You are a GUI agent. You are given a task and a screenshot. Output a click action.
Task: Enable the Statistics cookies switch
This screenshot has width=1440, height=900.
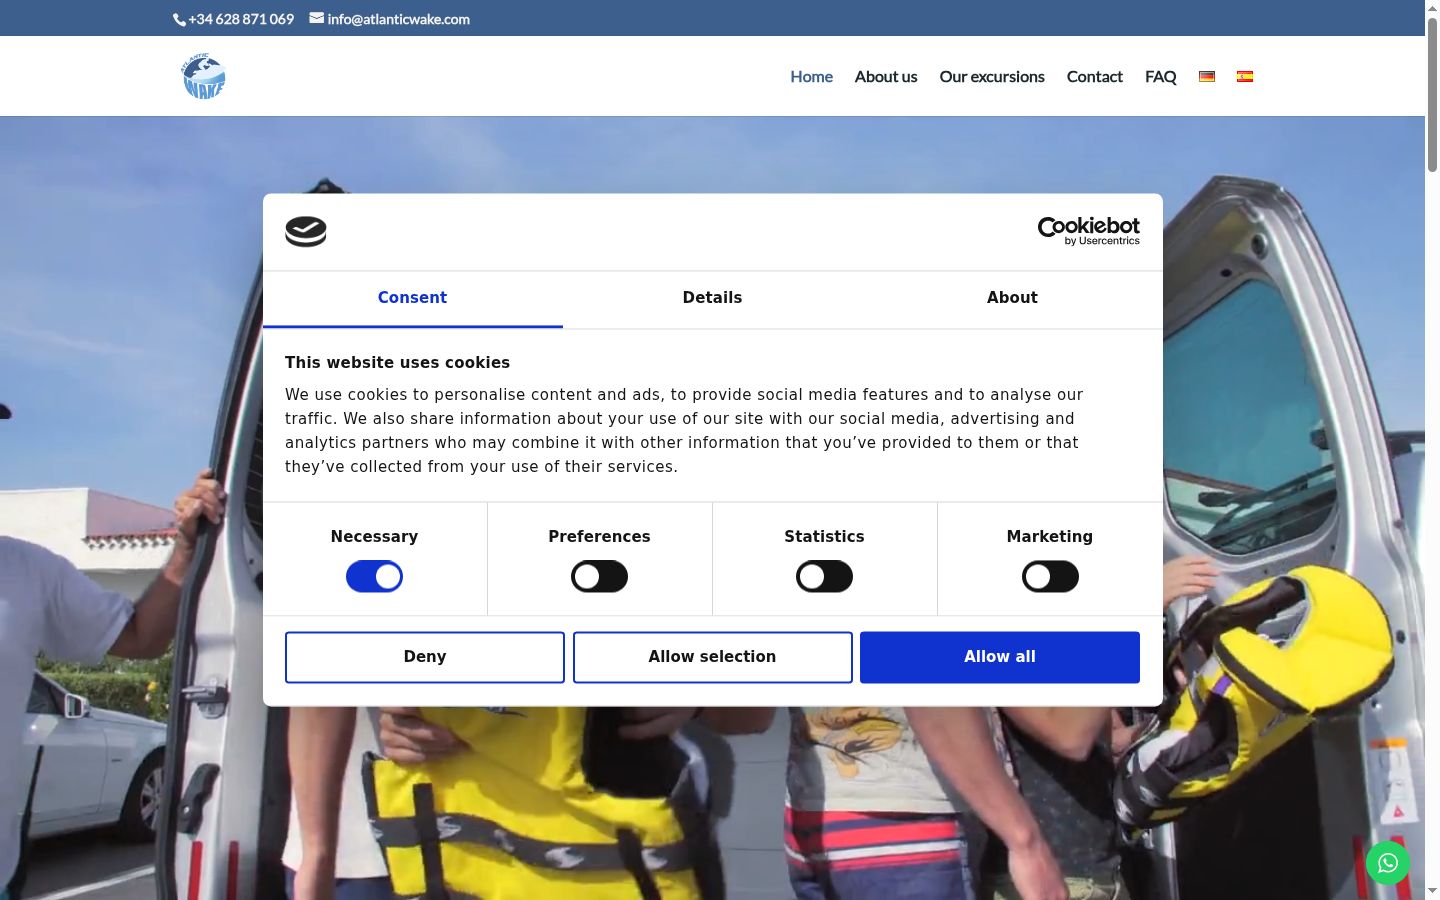coord(824,577)
